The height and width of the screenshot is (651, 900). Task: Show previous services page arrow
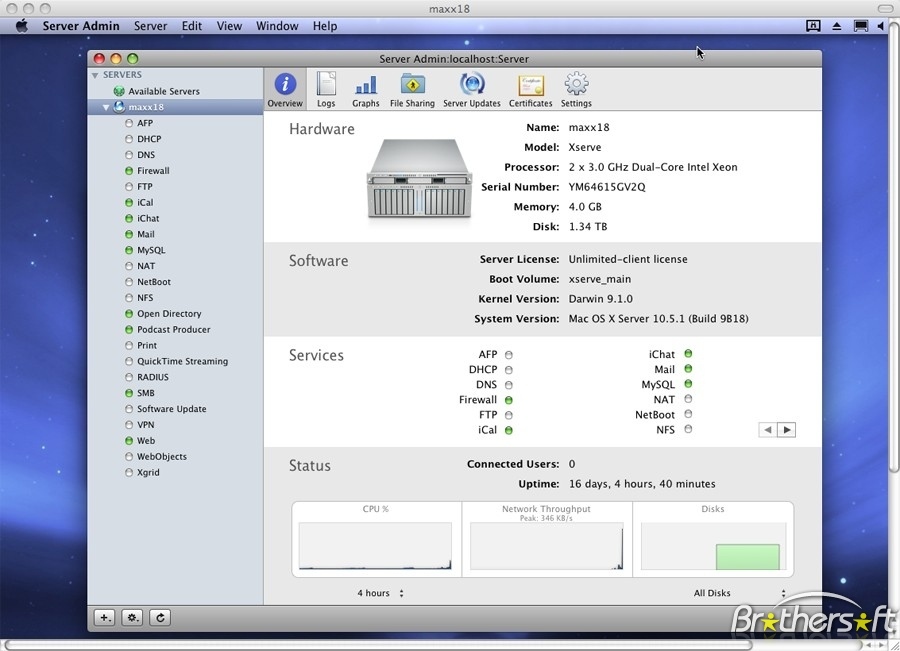[767, 429]
